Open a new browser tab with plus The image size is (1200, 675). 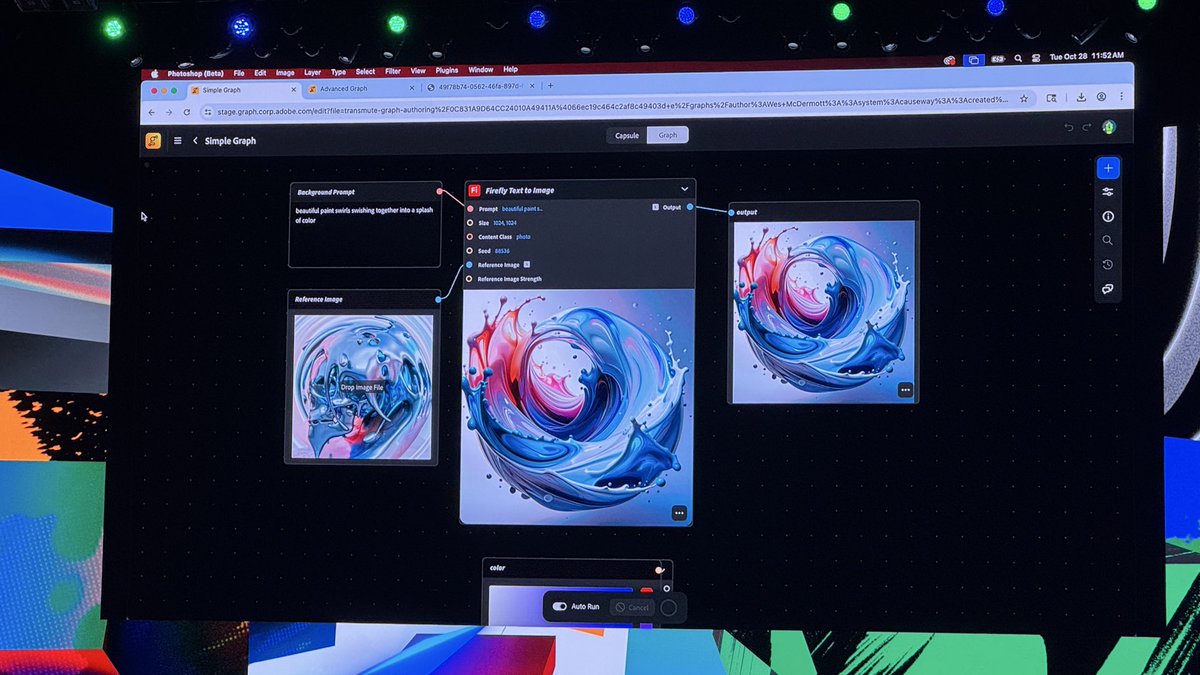[550, 86]
